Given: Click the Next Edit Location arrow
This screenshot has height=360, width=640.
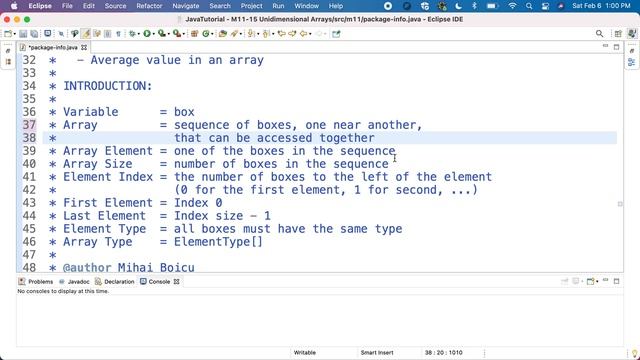Looking at the screenshot, I should coord(292,34).
